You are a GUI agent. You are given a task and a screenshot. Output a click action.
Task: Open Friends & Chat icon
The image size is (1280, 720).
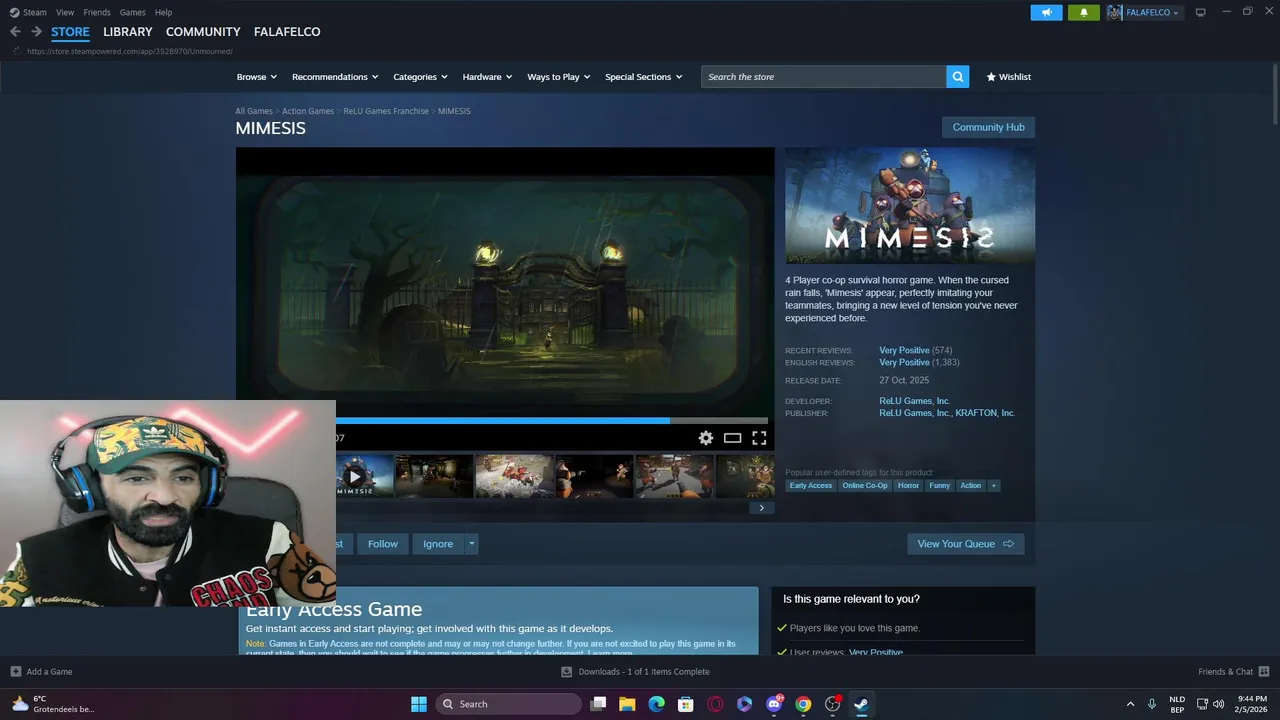tap(1263, 672)
